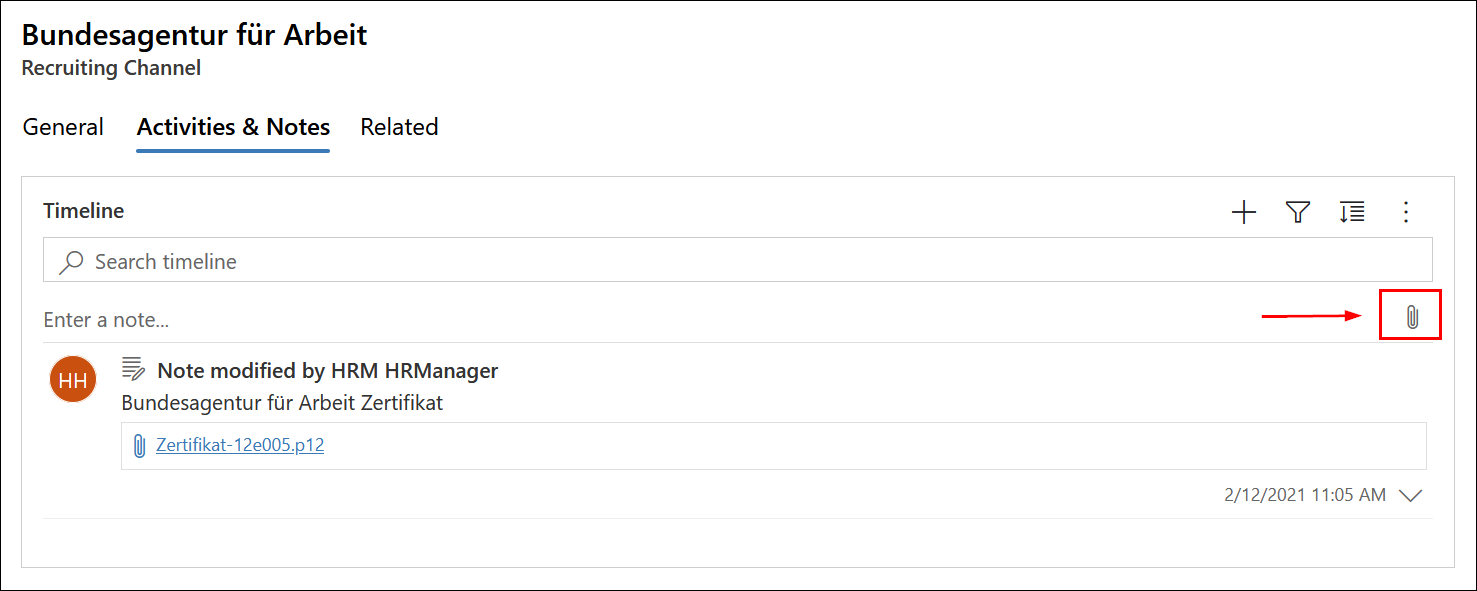Open the Timeline more commands menu
The image size is (1477, 591).
coord(1406,212)
